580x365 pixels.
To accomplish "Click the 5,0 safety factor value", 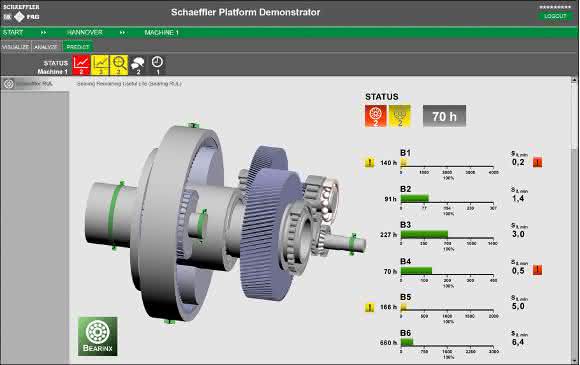I will click(x=518, y=306).
